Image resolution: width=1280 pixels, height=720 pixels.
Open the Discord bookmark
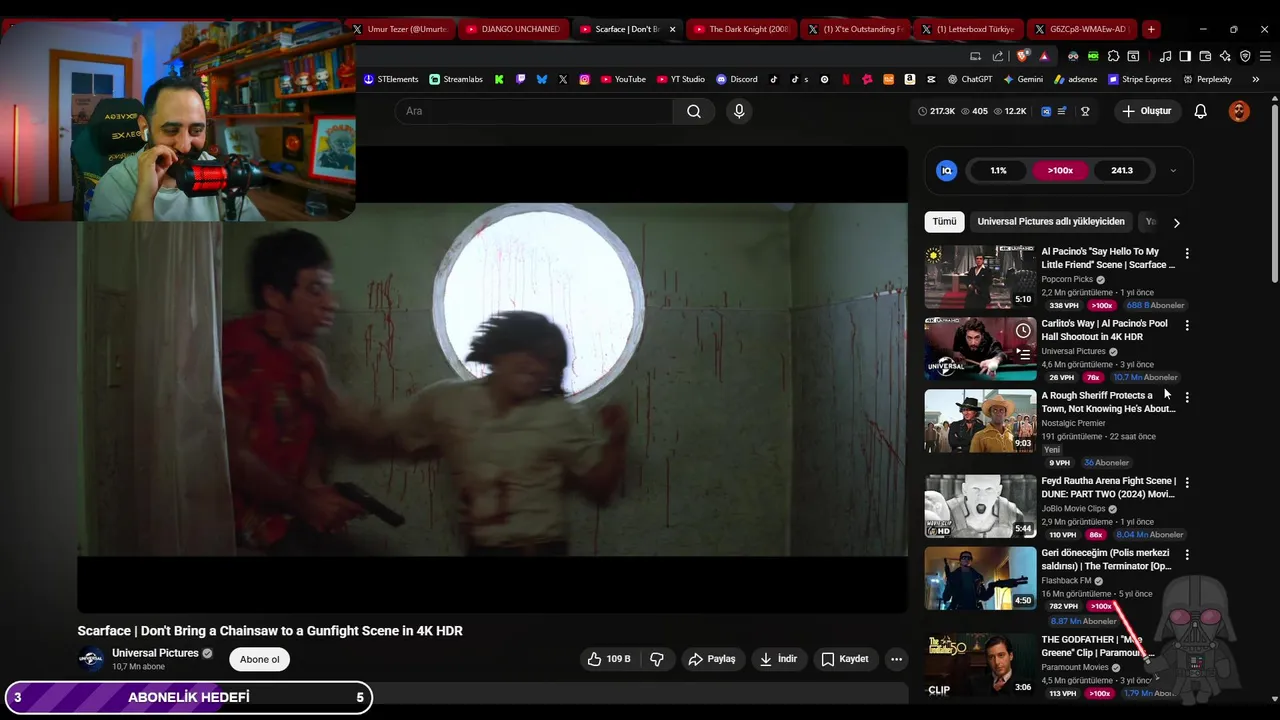736,79
